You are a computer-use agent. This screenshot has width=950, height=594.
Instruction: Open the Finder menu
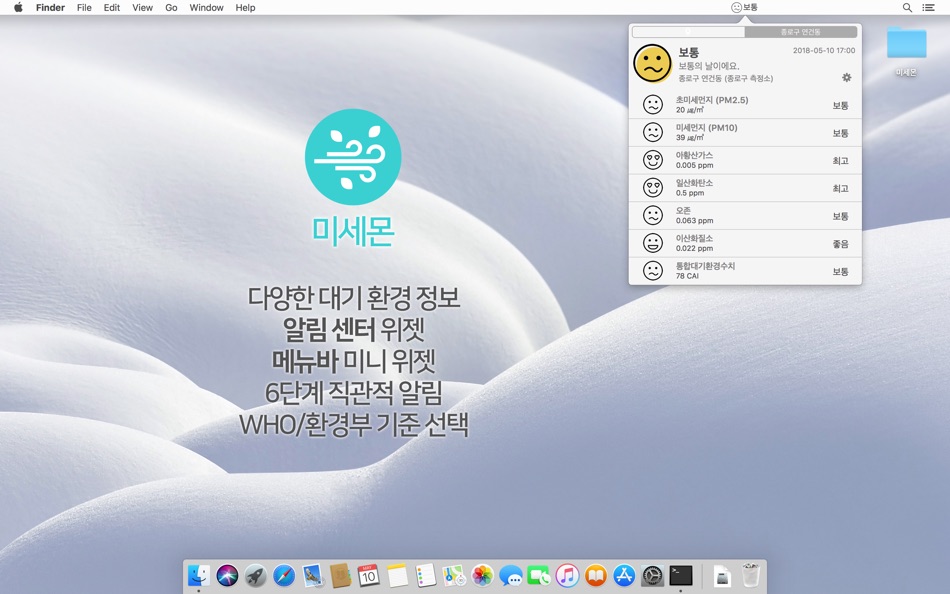50,7
